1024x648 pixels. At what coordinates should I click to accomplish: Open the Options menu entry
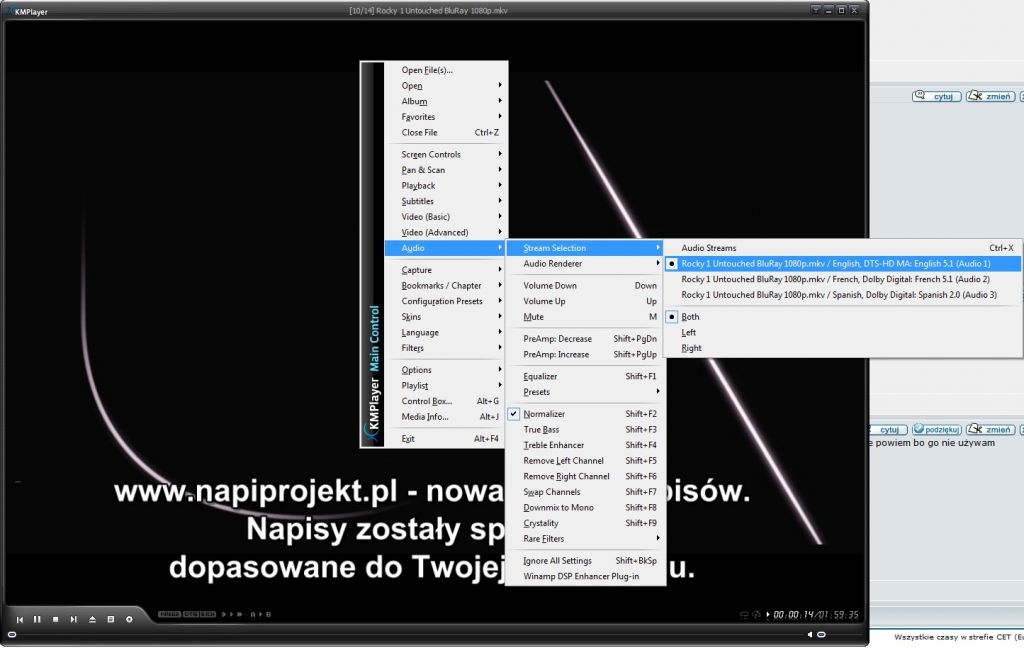[445, 370]
